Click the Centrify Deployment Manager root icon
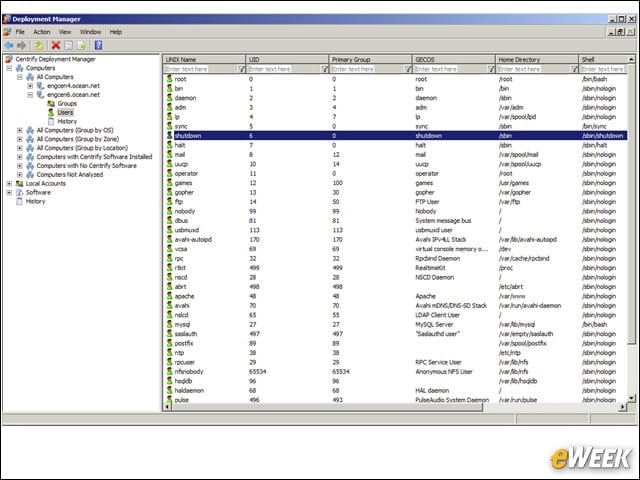The image size is (640, 480). 9,59
